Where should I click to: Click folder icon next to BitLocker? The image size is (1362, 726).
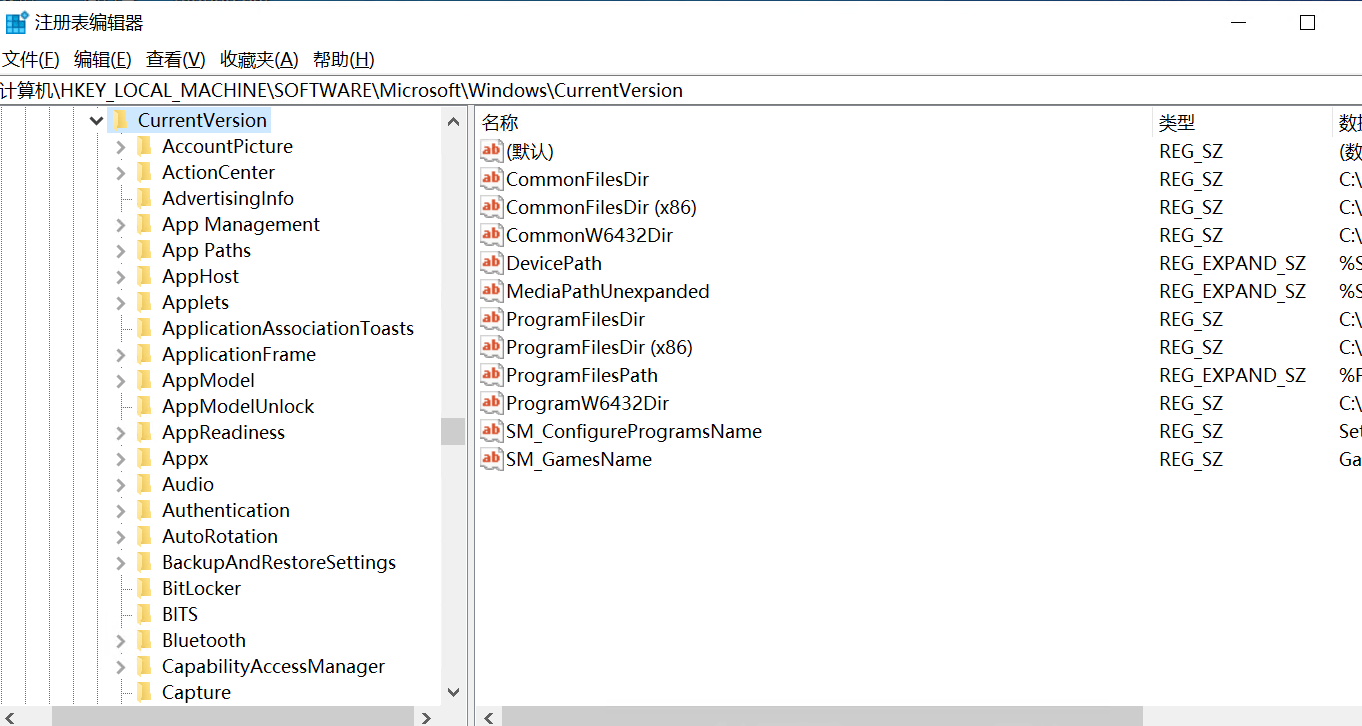tap(145, 588)
